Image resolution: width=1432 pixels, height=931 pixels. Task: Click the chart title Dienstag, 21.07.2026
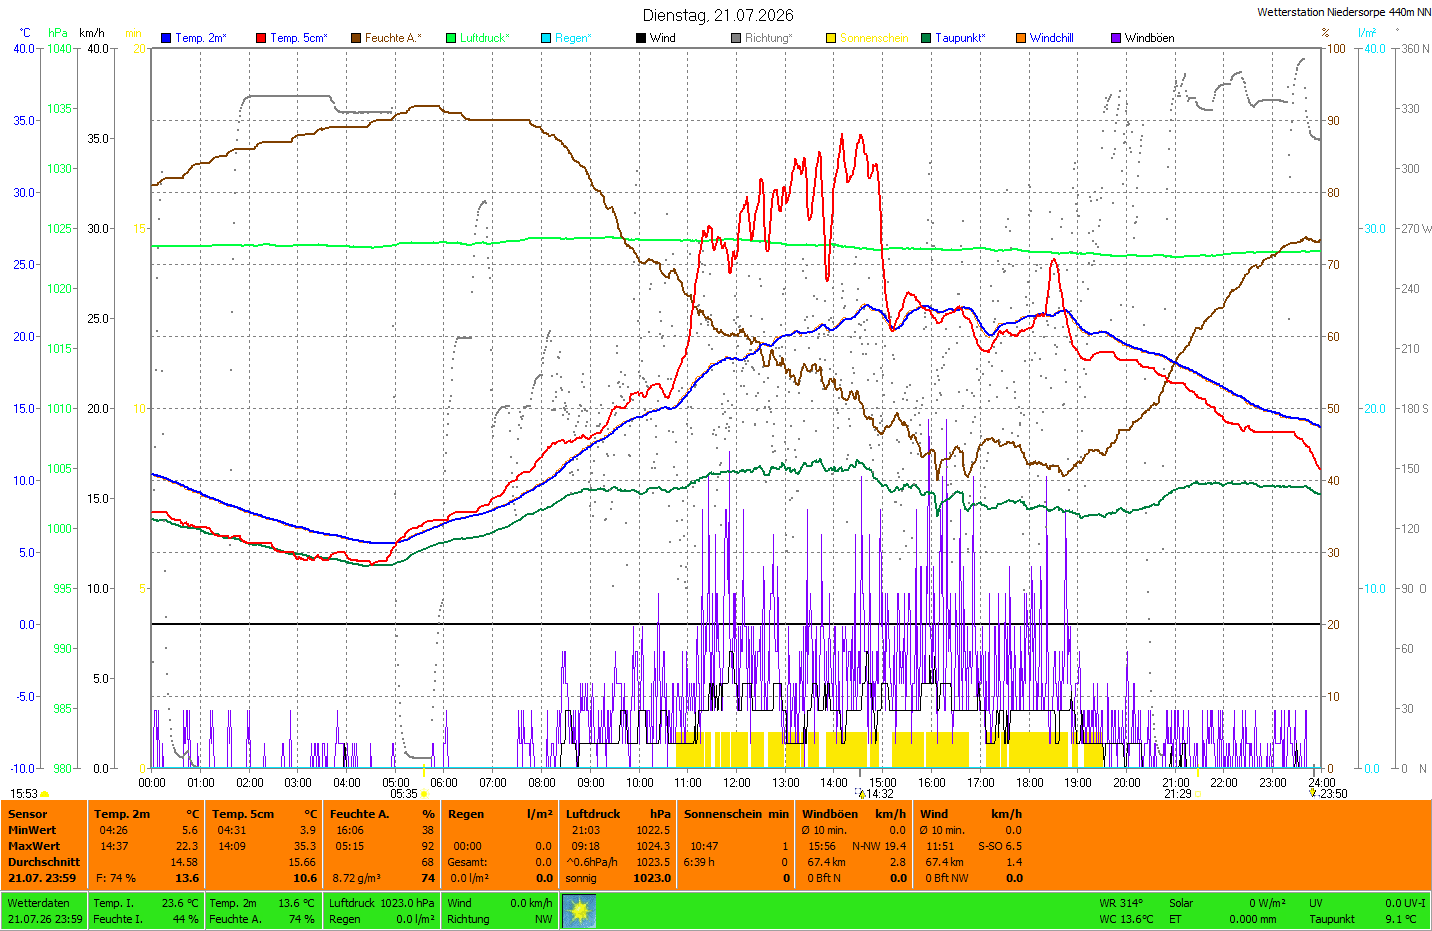coord(718,15)
